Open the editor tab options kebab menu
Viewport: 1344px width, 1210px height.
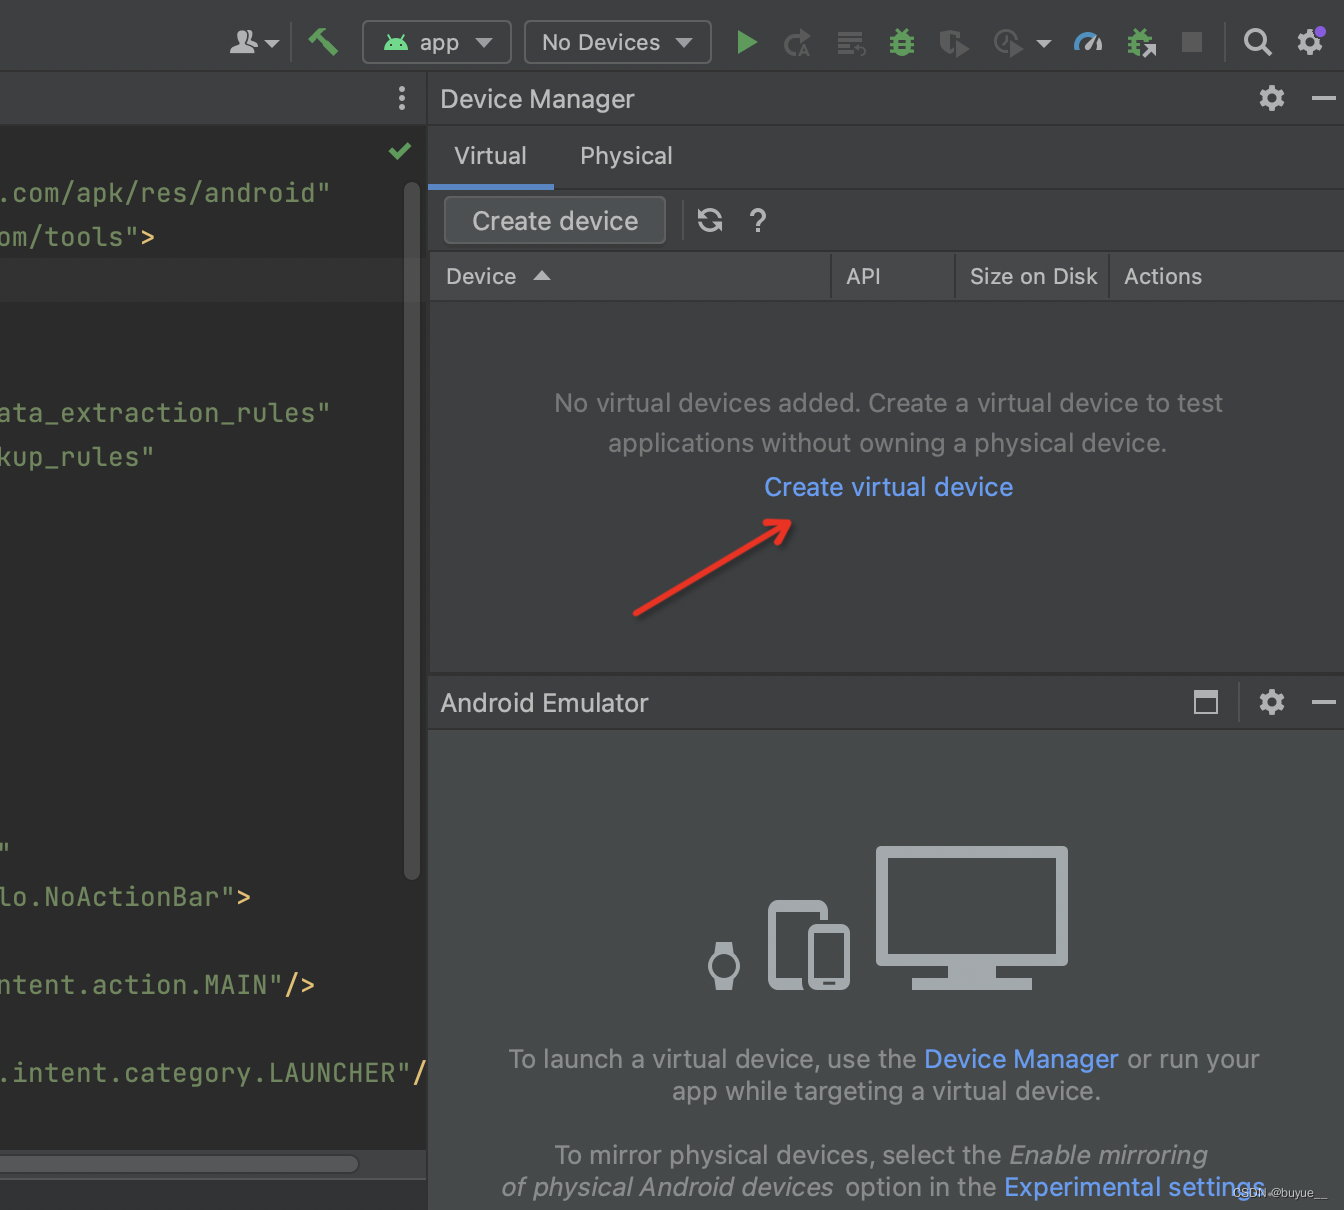point(402,98)
